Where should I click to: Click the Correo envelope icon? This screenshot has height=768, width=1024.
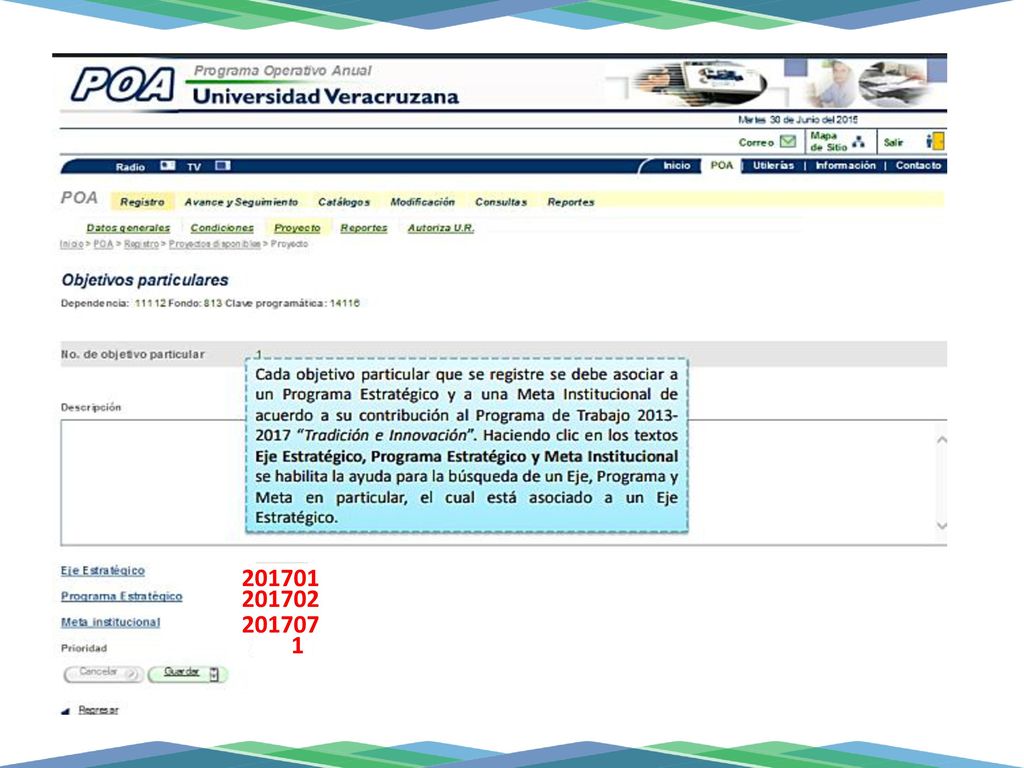click(x=788, y=141)
